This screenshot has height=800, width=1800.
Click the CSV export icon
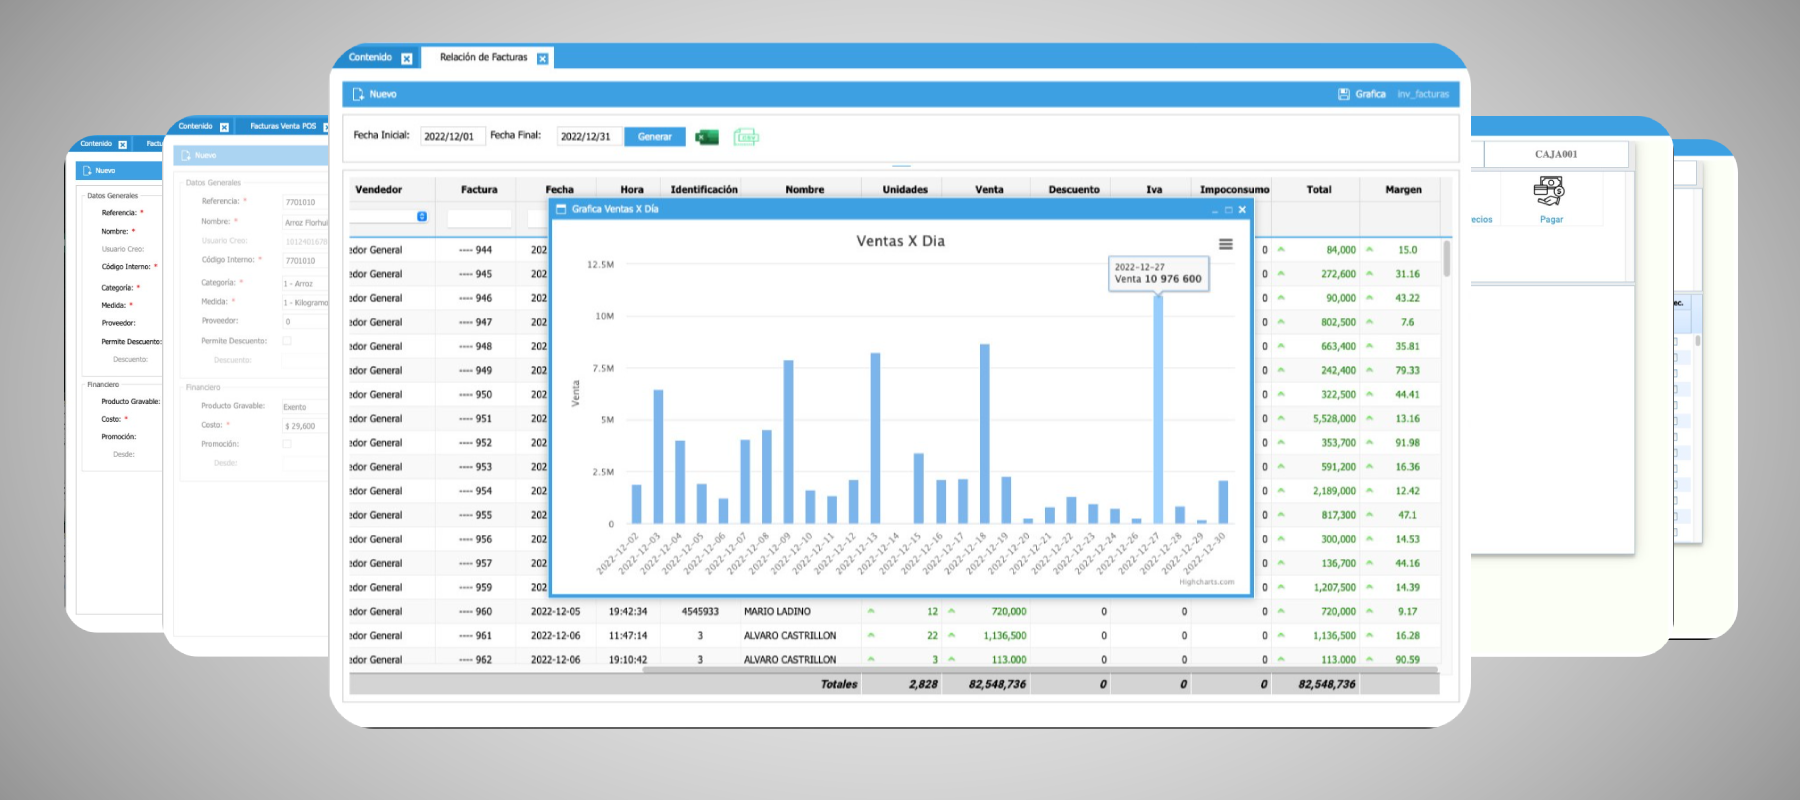pos(746,137)
